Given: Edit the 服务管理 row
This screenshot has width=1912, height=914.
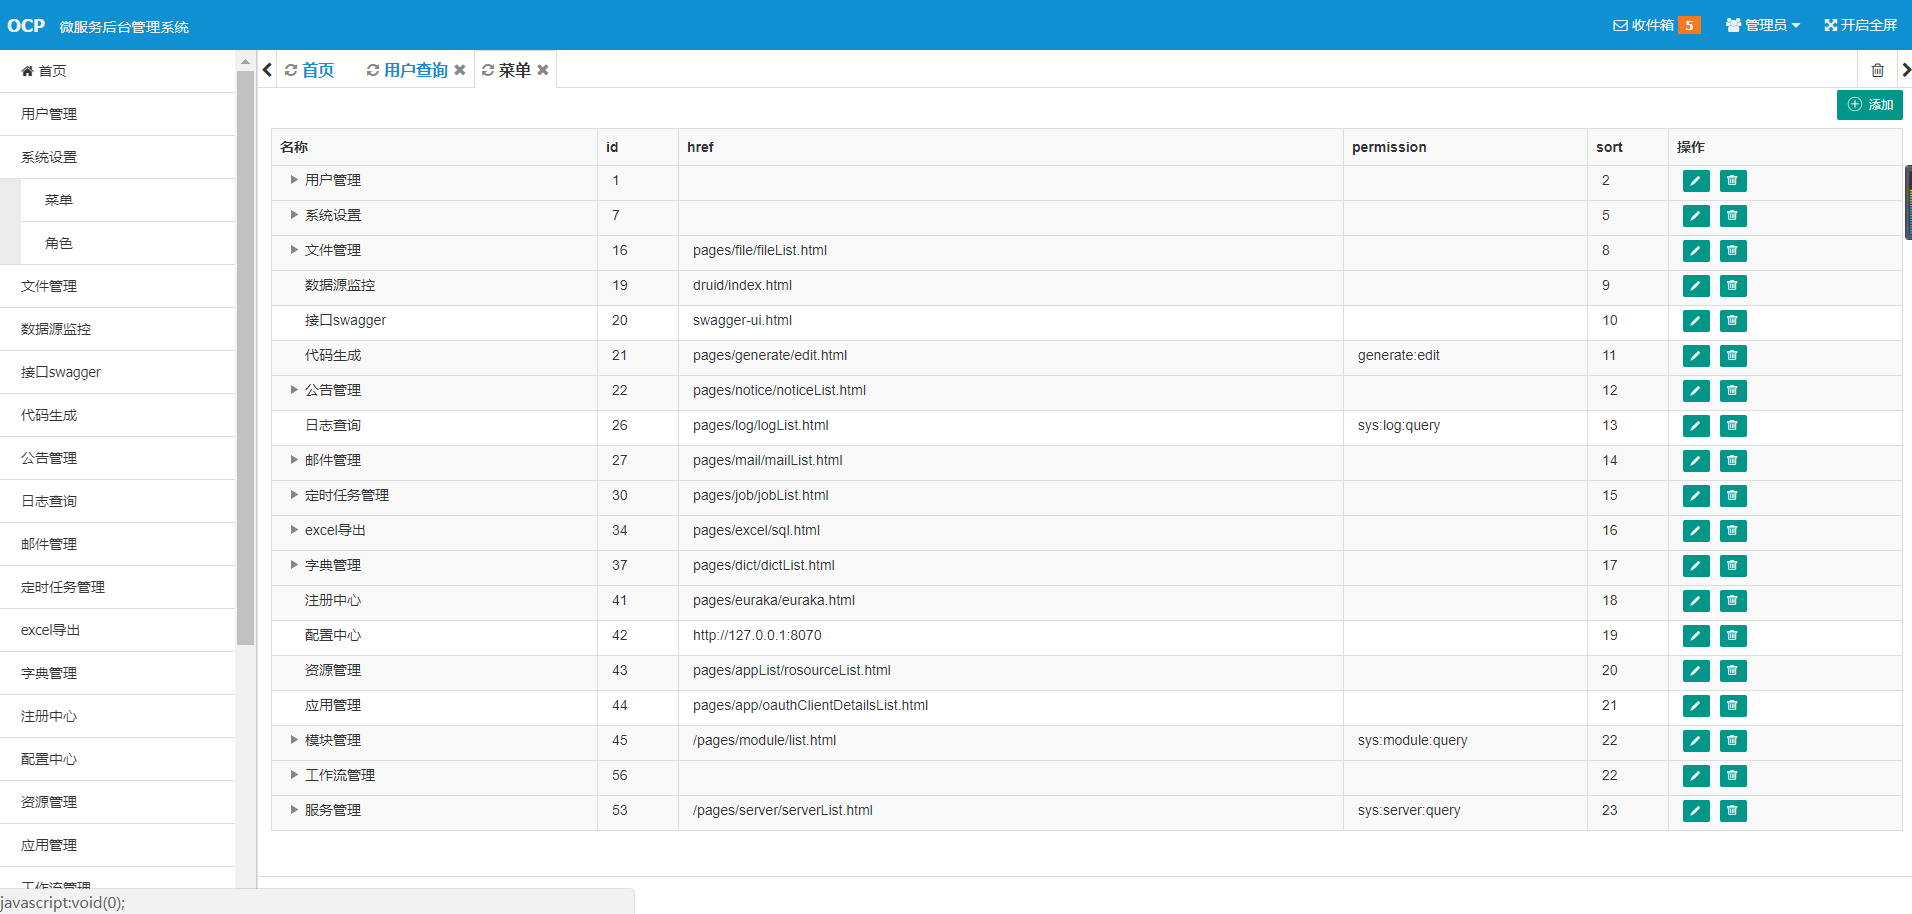Looking at the screenshot, I should [x=1696, y=811].
